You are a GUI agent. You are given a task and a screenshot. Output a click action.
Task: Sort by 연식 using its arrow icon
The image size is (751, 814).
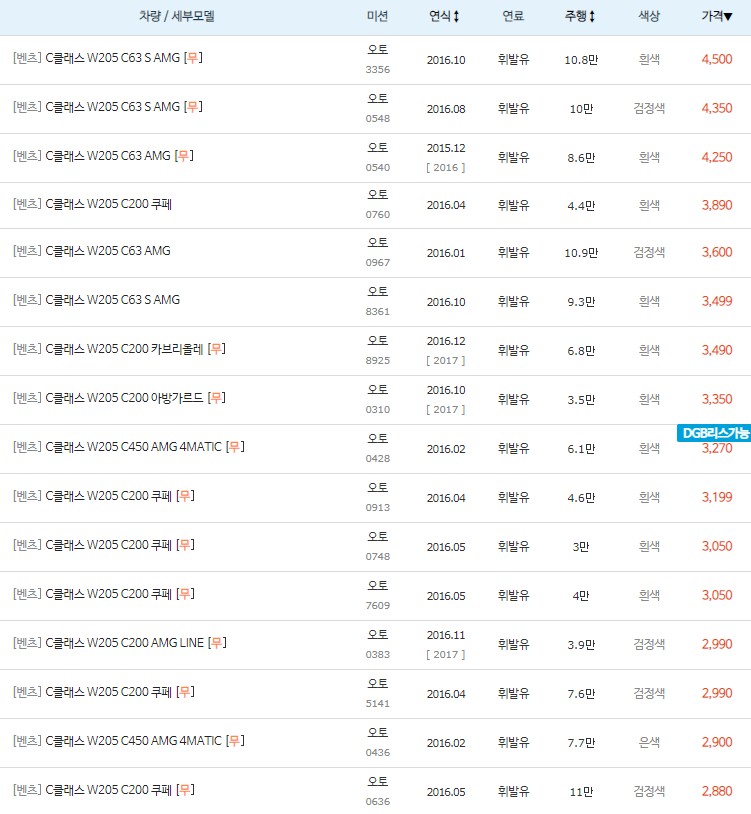click(456, 17)
